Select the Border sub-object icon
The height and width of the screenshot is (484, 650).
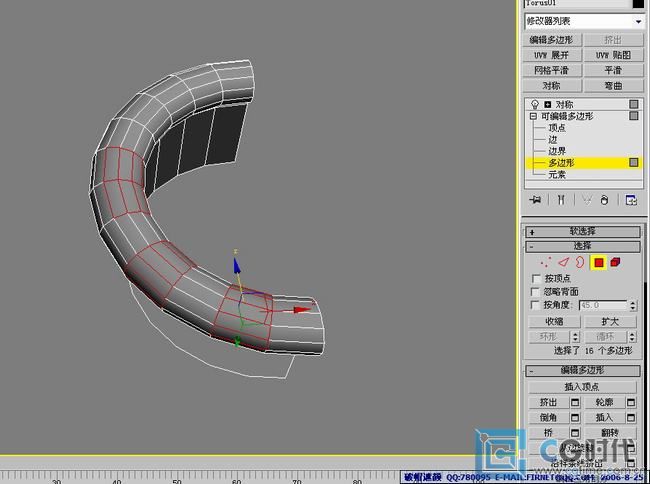[580, 262]
